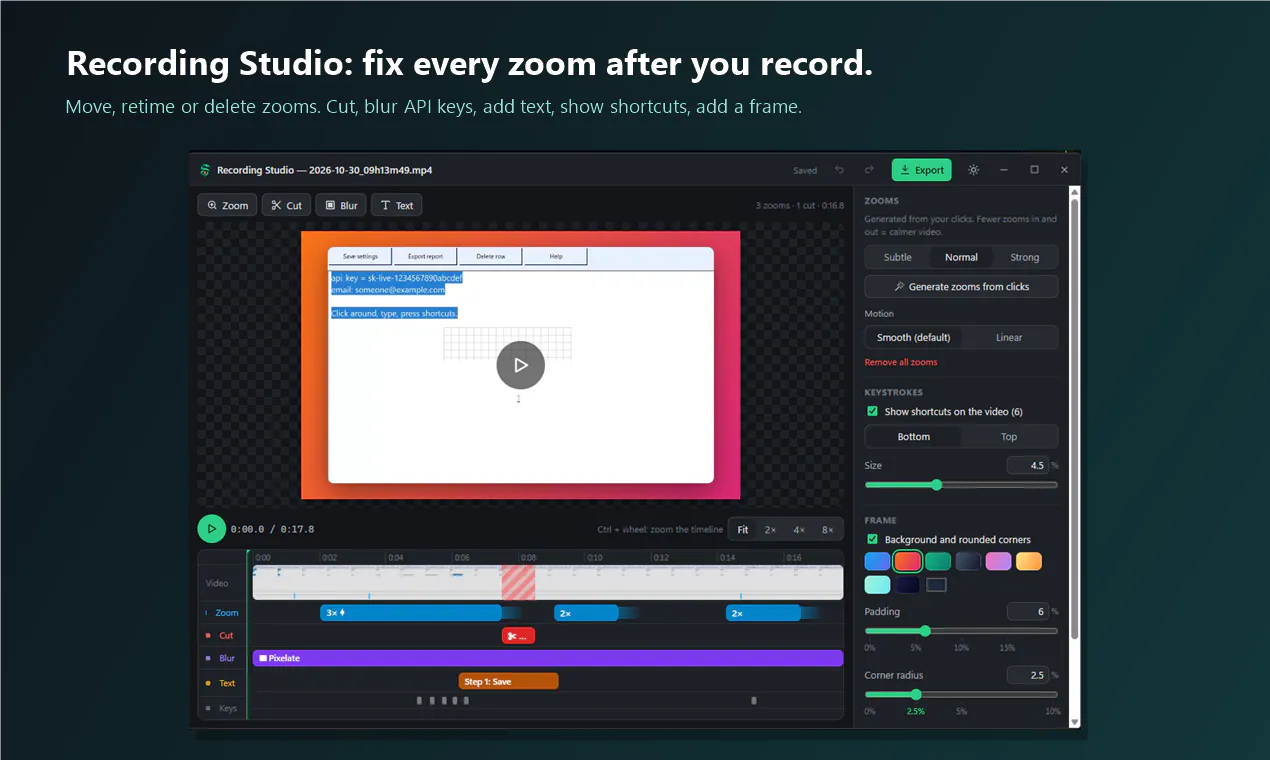Toggle Background and rounded corners checkbox

pyautogui.click(x=872, y=539)
